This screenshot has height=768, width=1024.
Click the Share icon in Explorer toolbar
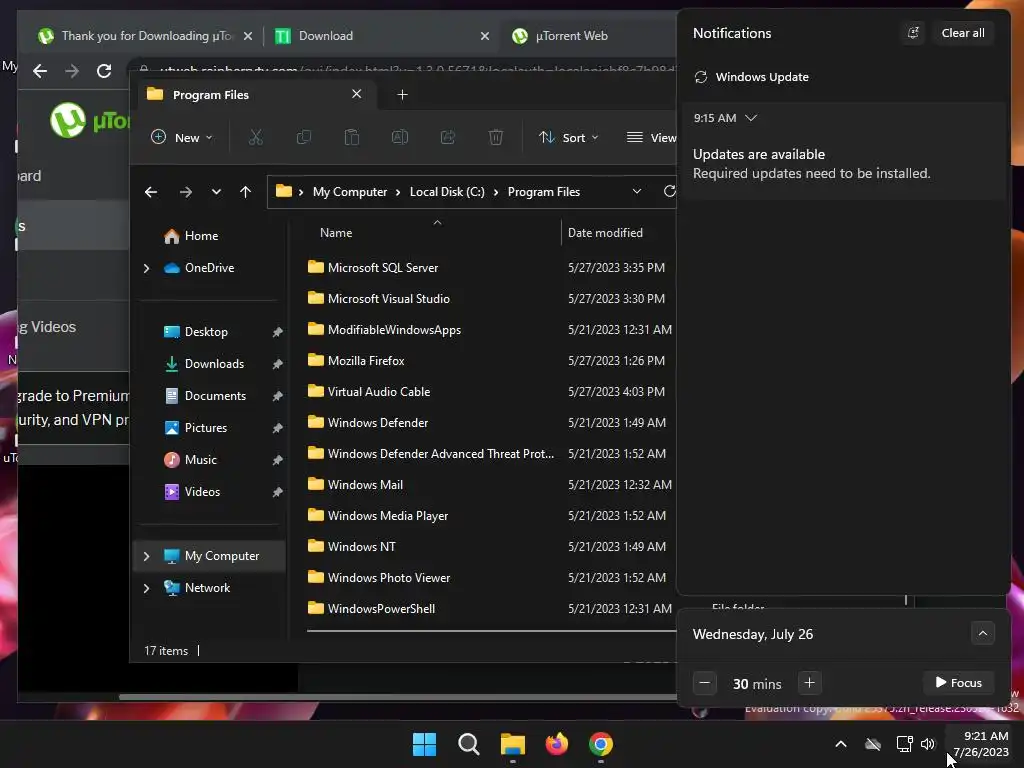pos(448,137)
